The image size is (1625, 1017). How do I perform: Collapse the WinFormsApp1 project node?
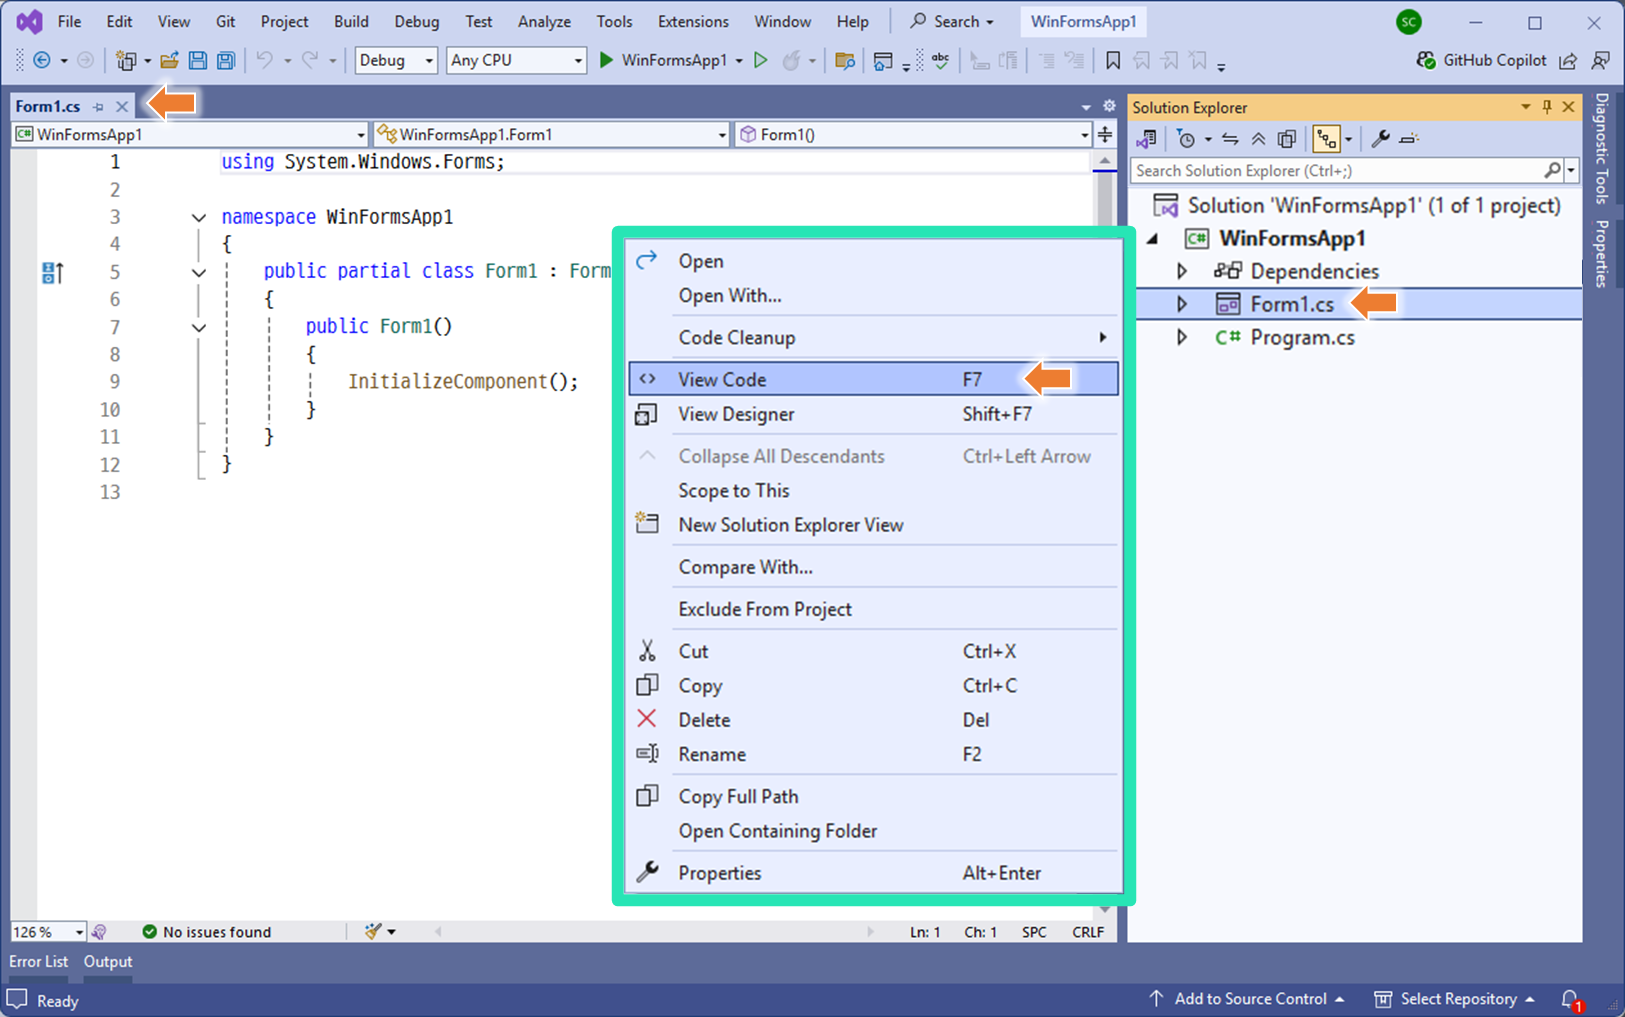[1153, 238]
